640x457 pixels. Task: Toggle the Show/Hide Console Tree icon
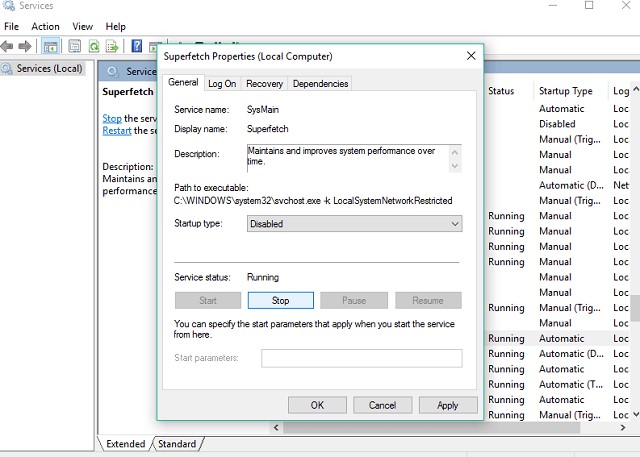(50, 46)
